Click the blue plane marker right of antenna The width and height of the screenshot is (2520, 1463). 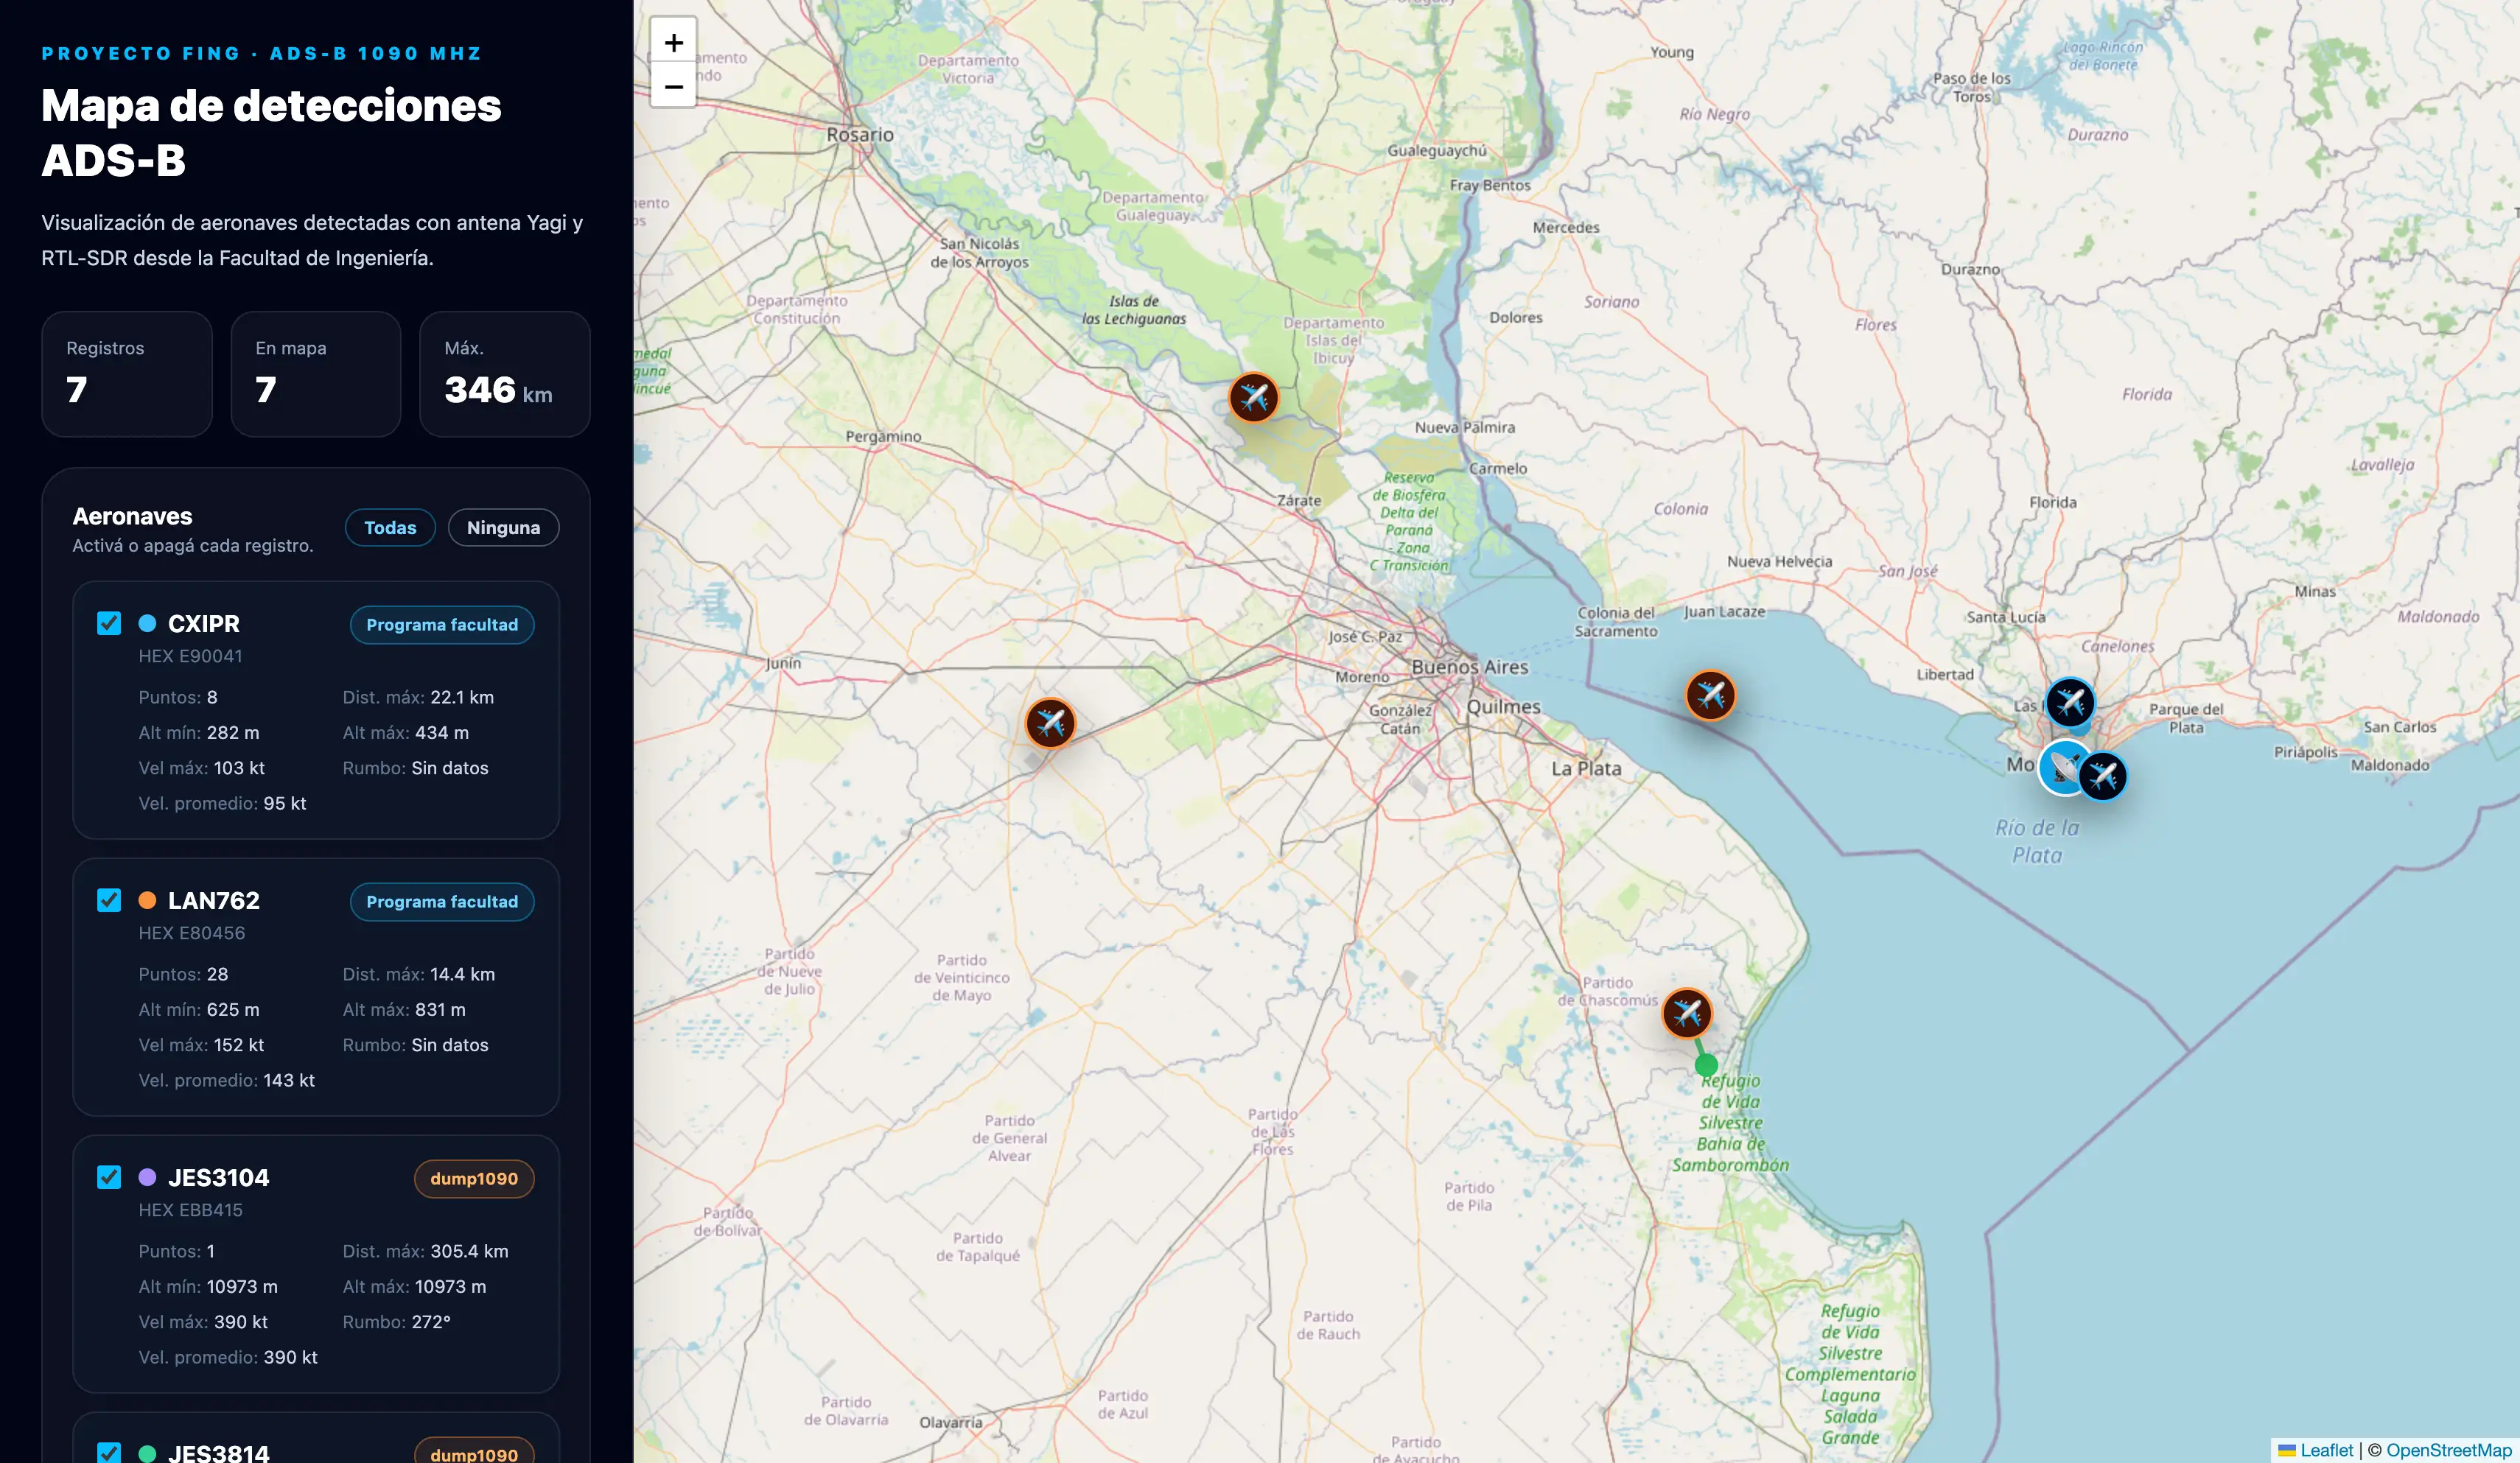(x=2103, y=776)
